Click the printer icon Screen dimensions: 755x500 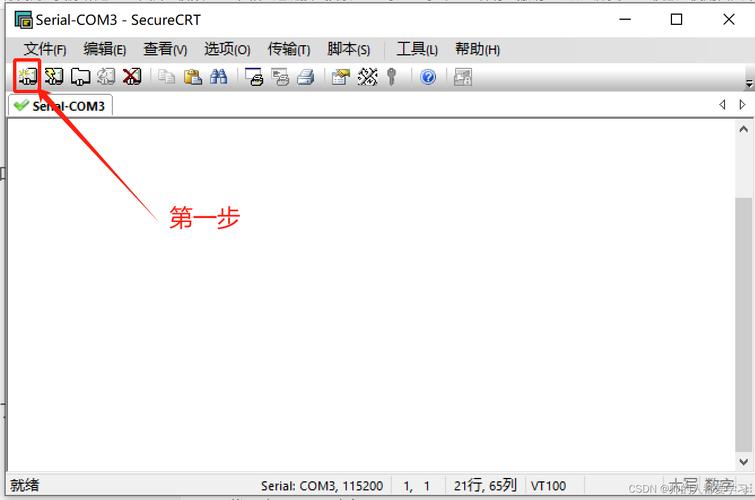coord(306,77)
